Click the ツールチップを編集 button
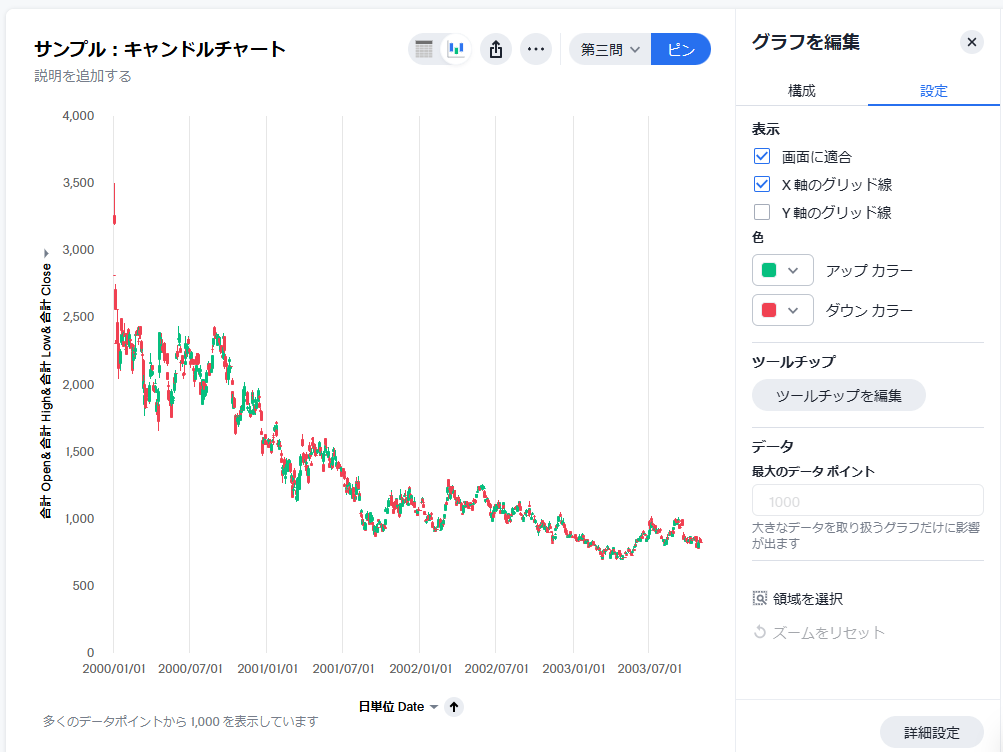Image resolution: width=1003 pixels, height=752 pixels. [838, 395]
